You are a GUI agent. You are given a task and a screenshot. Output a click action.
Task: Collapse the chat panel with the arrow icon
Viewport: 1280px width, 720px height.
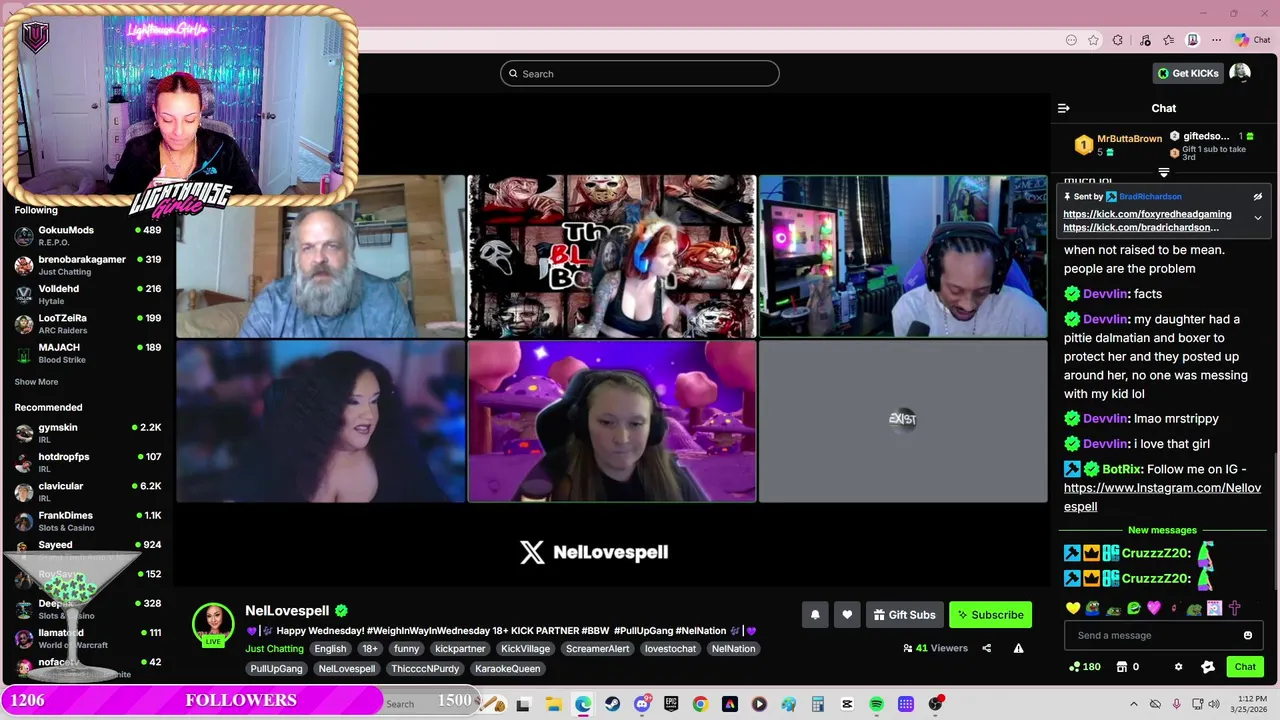click(x=1064, y=108)
